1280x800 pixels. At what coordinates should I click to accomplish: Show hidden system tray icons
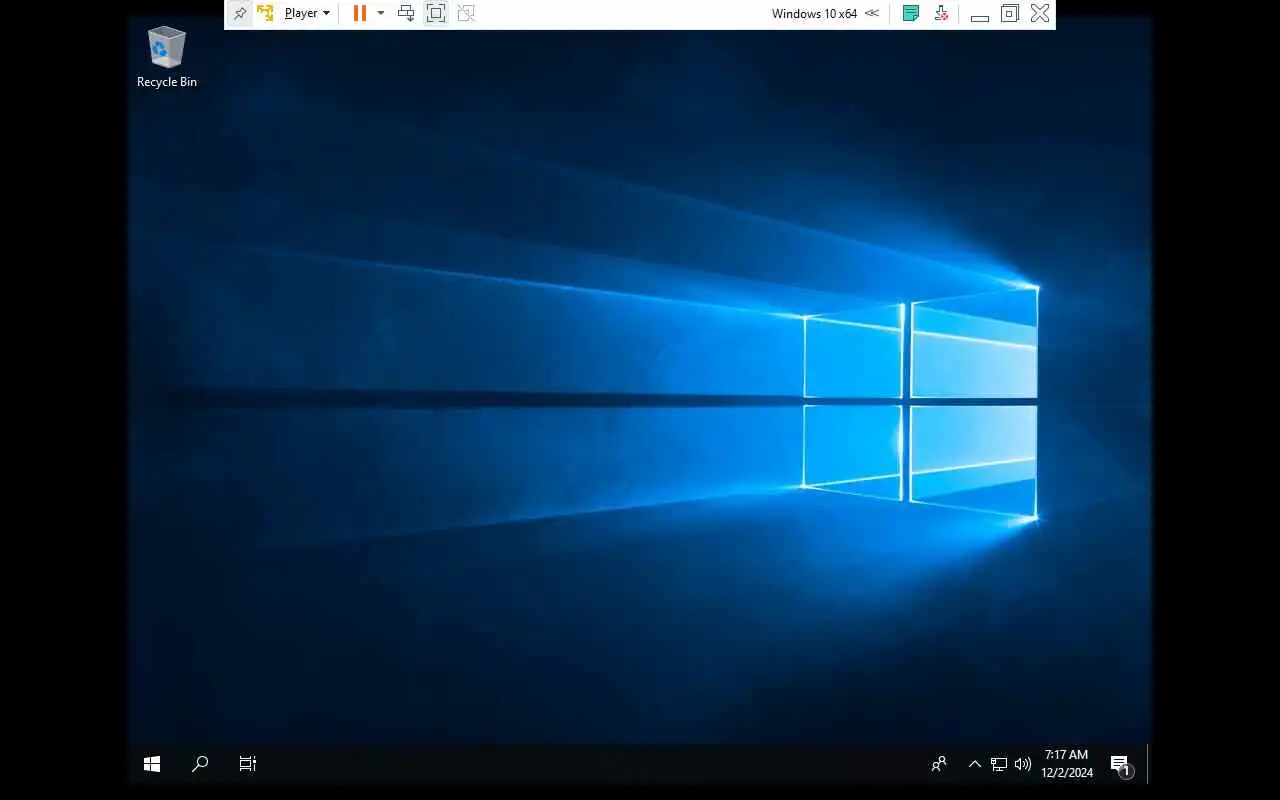[x=974, y=764]
